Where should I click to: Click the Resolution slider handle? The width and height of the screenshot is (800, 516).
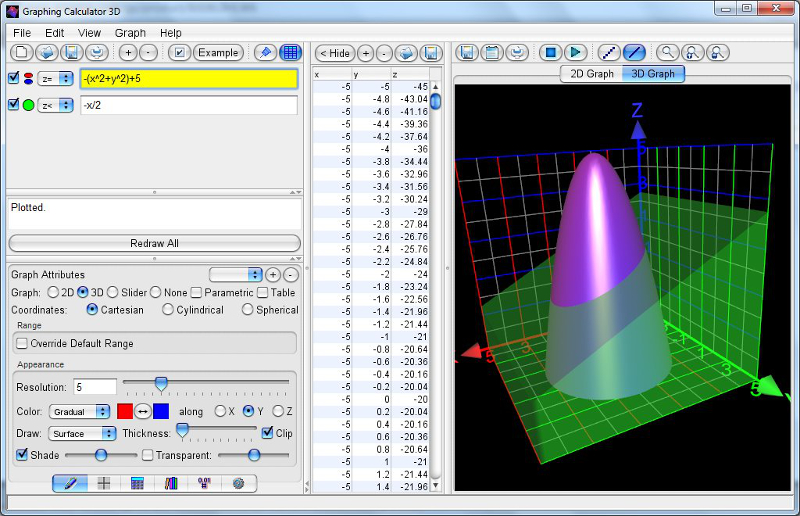click(161, 384)
